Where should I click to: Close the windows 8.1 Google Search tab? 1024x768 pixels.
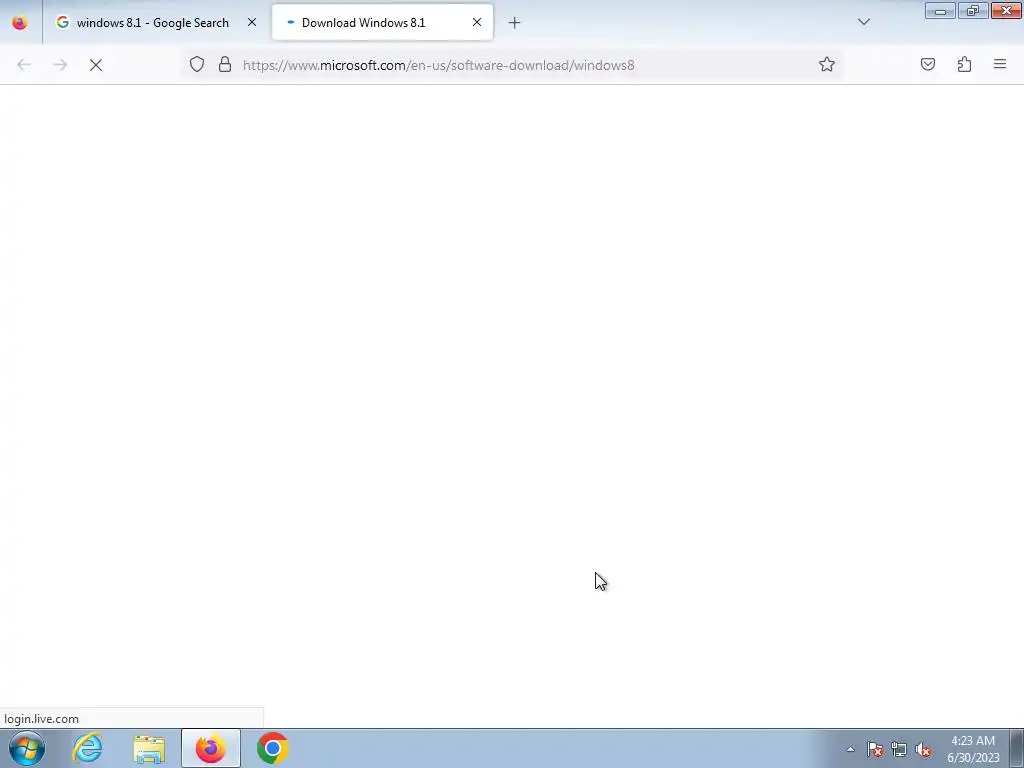[x=251, y=23]
